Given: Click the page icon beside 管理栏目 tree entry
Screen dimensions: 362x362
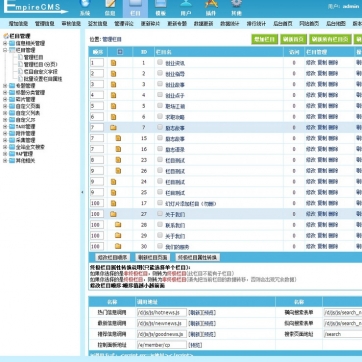Looking at the screenshot, I should point(20,57).
